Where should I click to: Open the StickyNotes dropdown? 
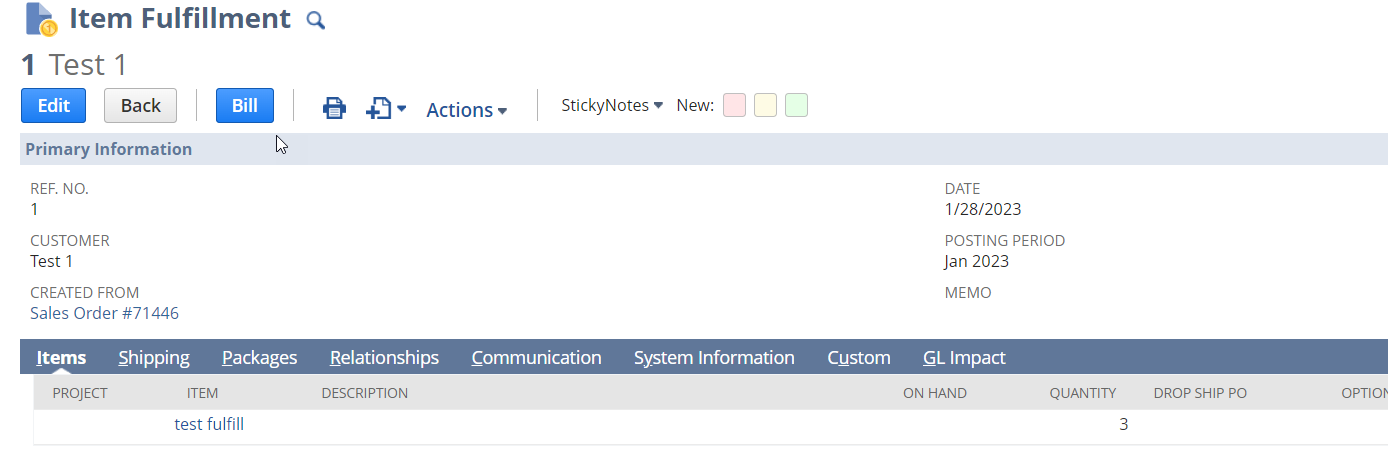pyautogui.click(x=612, y=105)
